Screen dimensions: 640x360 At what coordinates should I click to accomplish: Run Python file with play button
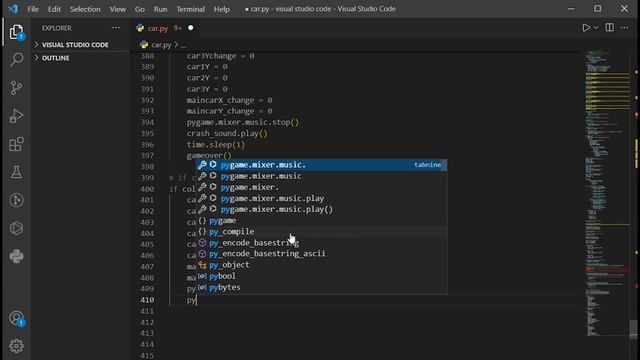586,28
